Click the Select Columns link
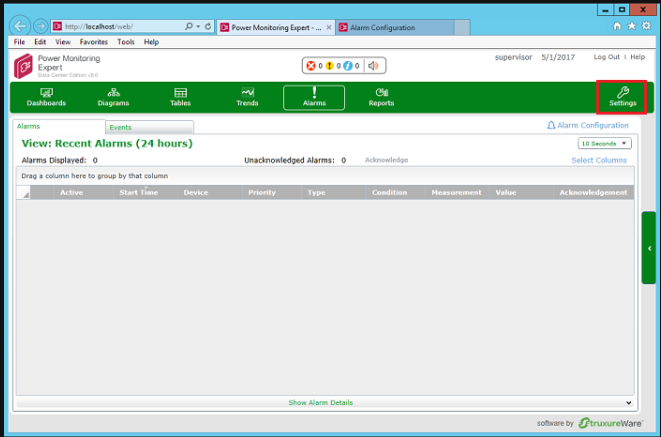 [599, 160]
